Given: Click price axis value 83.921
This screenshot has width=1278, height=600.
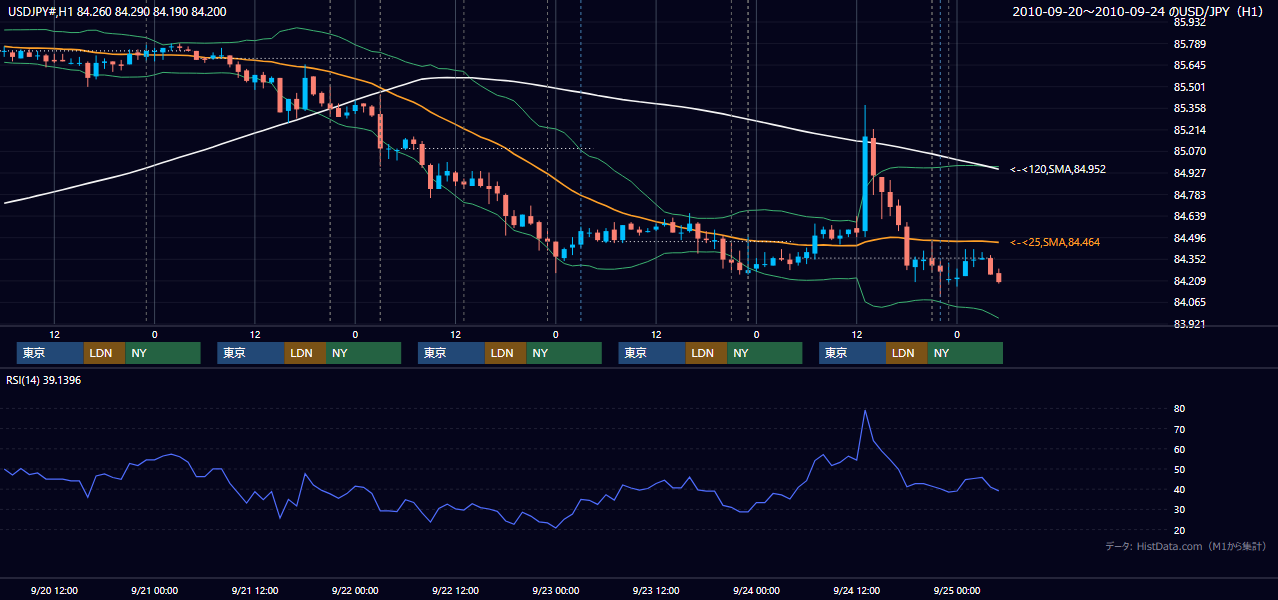Looking at the screenshot, I should (1190, 324).
